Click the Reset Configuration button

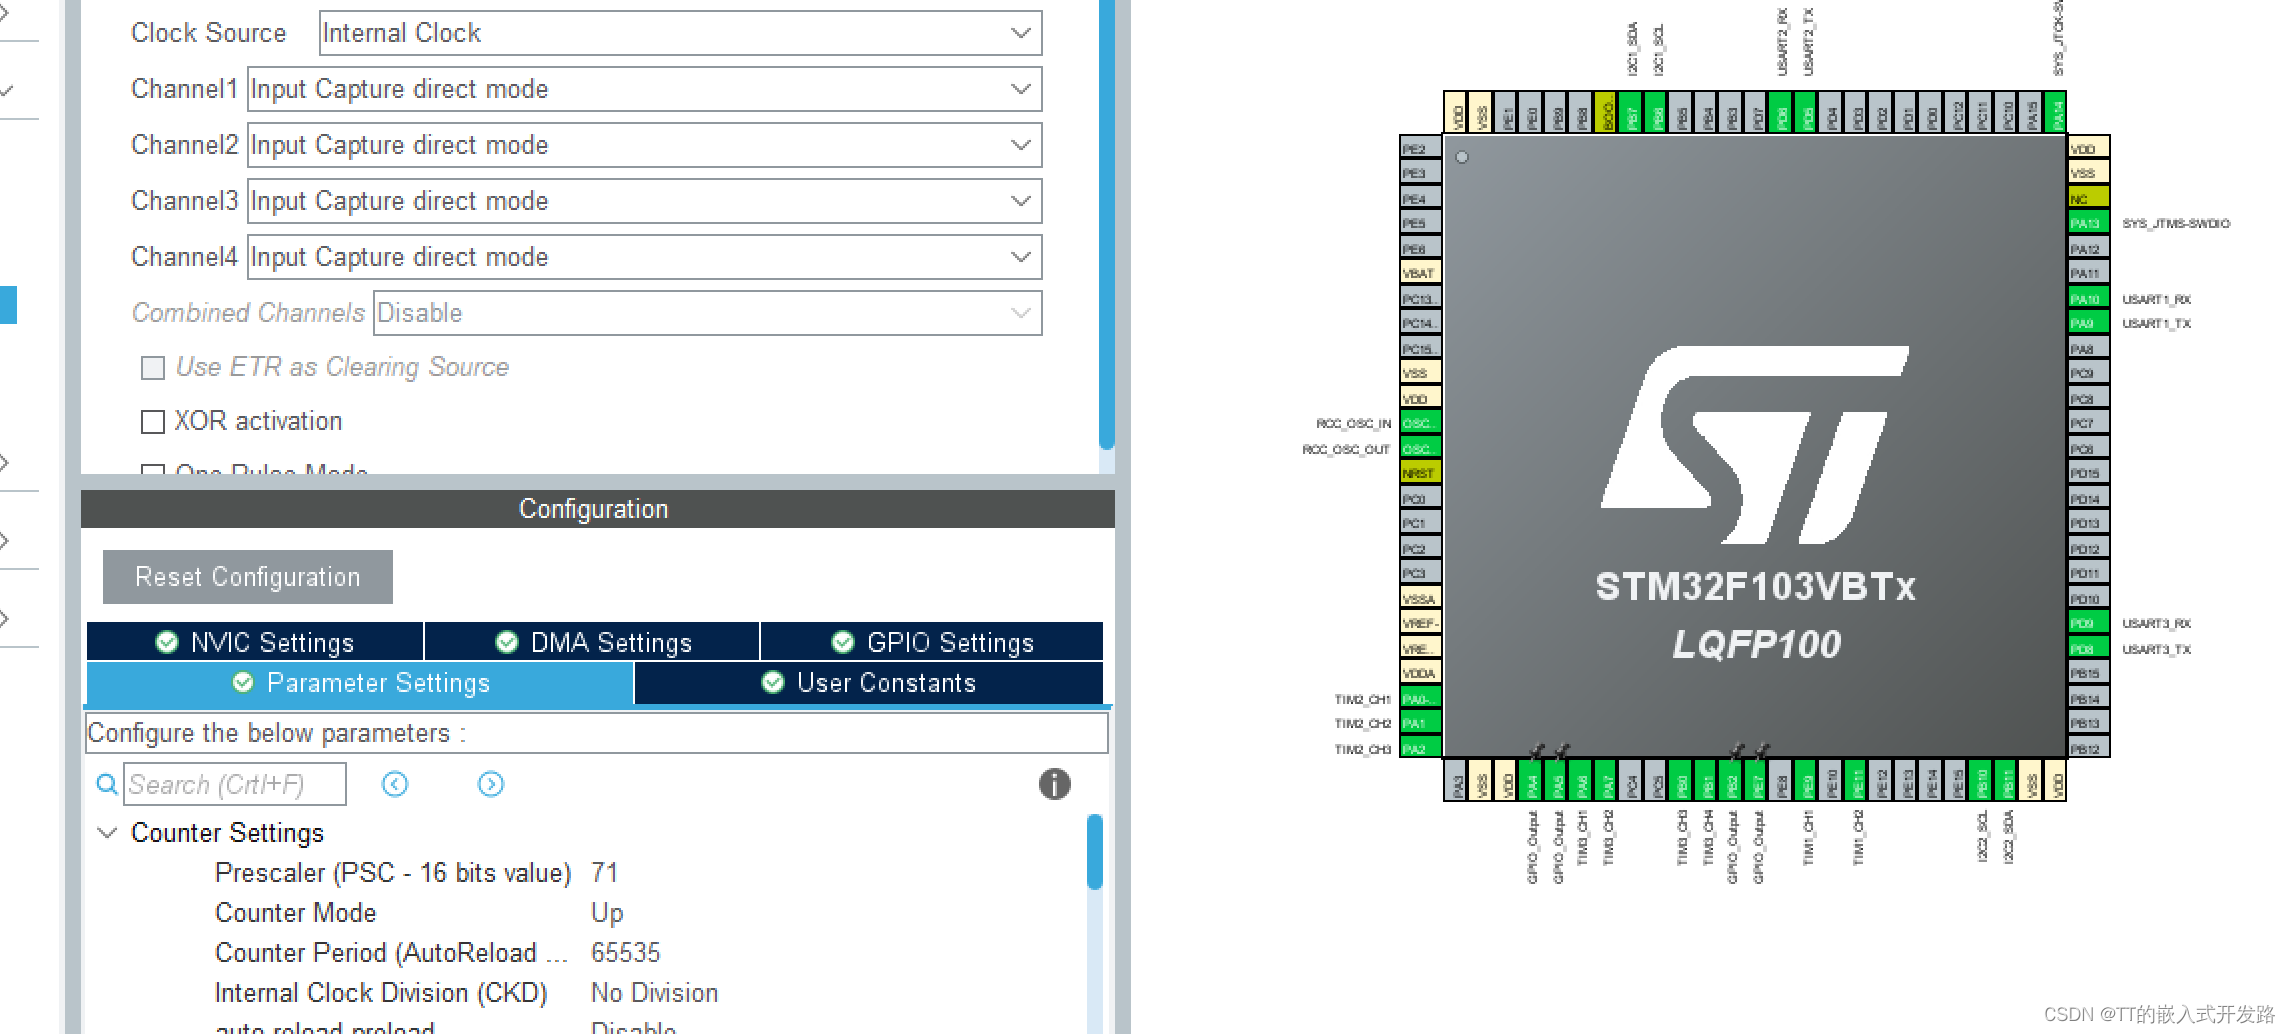click(248, 577)
